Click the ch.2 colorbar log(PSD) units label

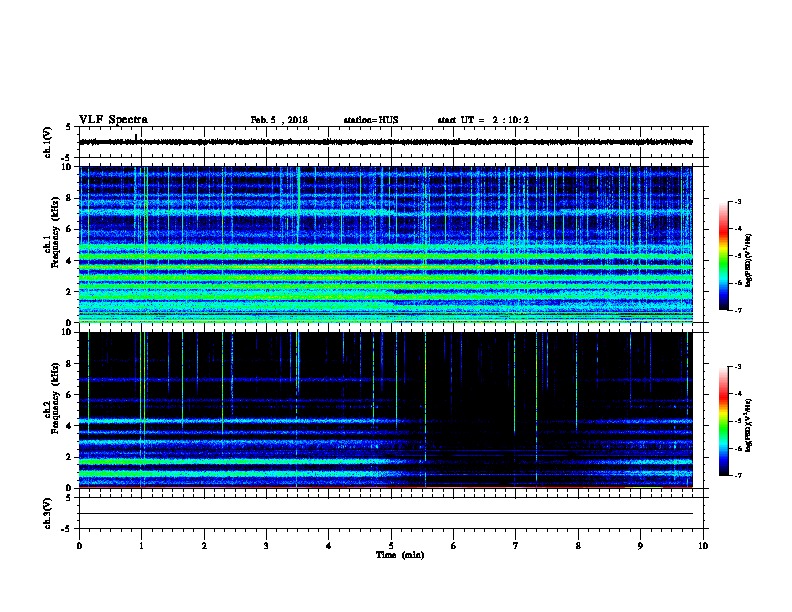(x=749, y=426)
